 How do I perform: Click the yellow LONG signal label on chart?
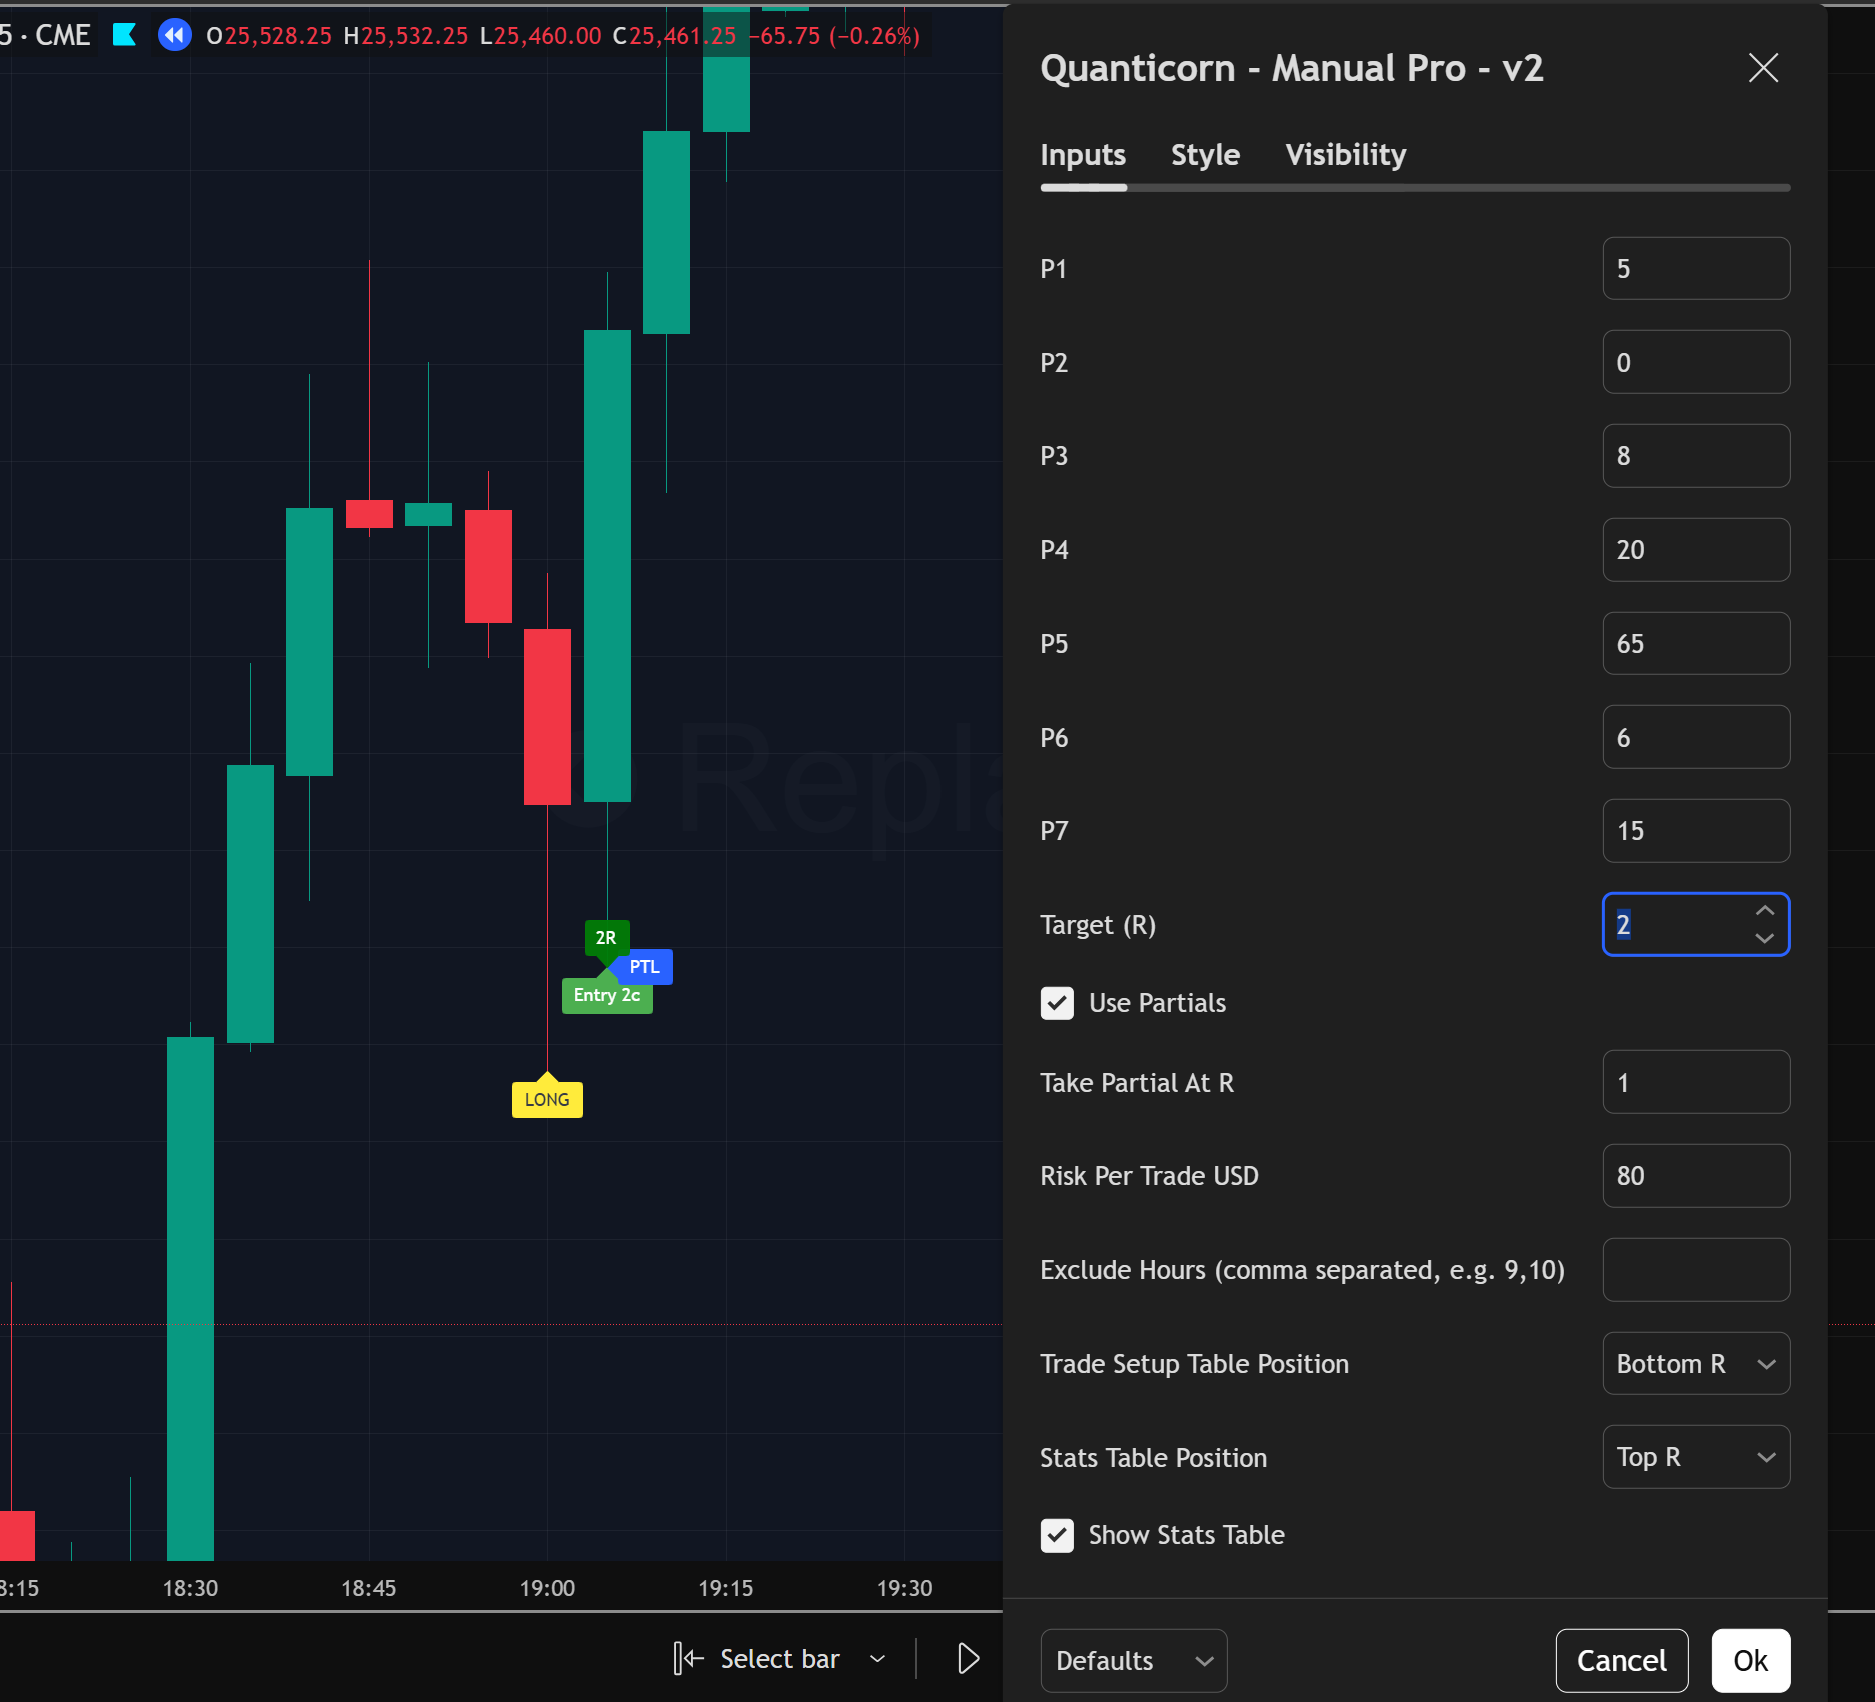click(x=547, y=1098)
